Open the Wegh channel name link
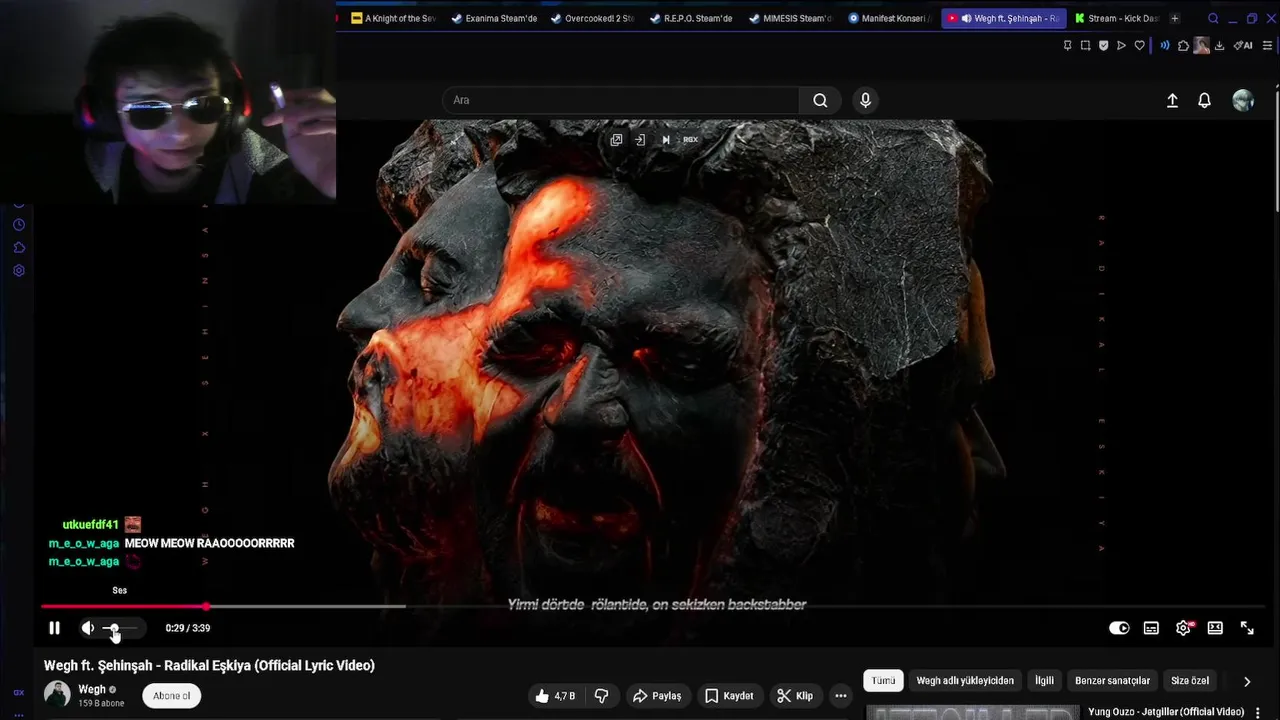The height and width of the screenshot is (720, 1280). (92, 689)
